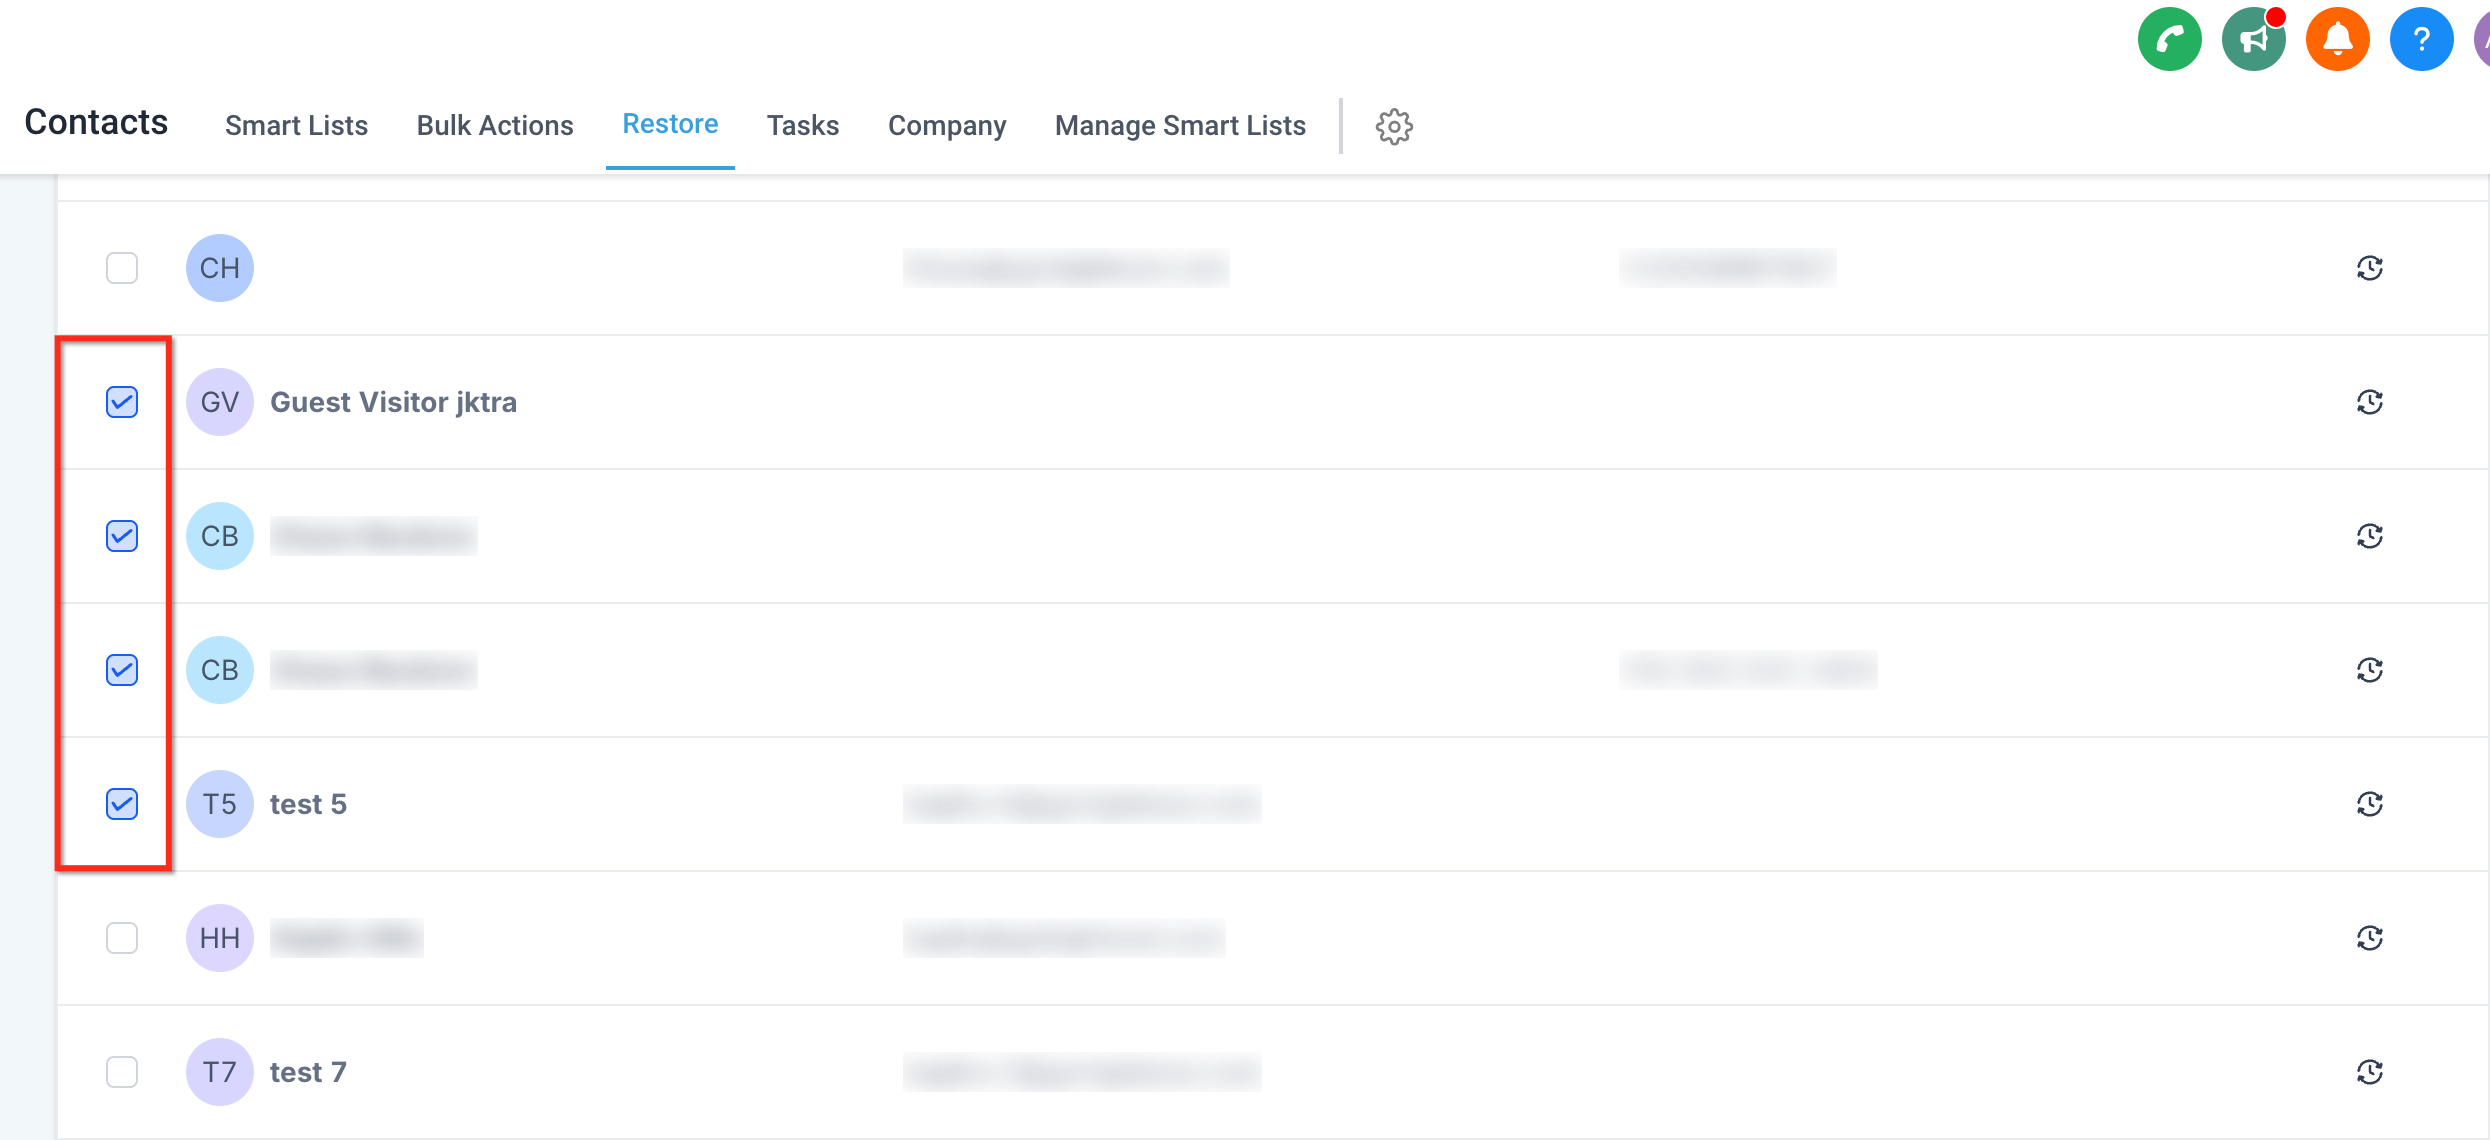Click restore icon for test 5
The width and height of the screenshot is (2490, 1140).
pos(2369,804)
